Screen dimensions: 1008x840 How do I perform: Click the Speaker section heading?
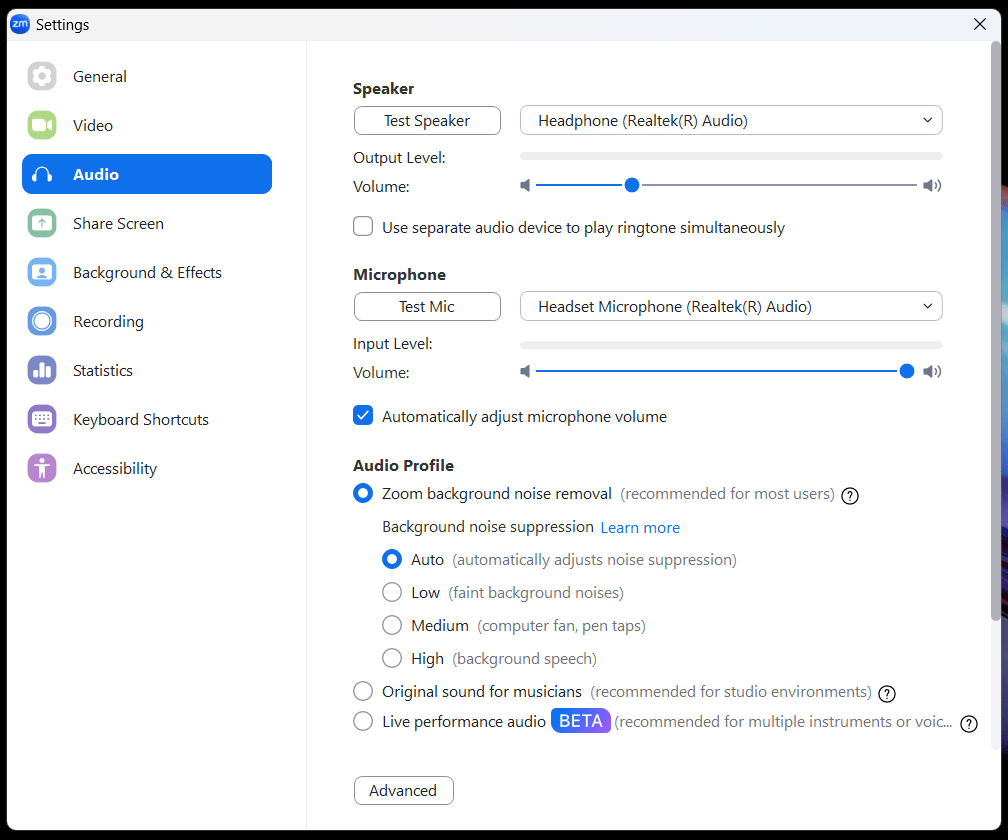(x=383, y=89)
